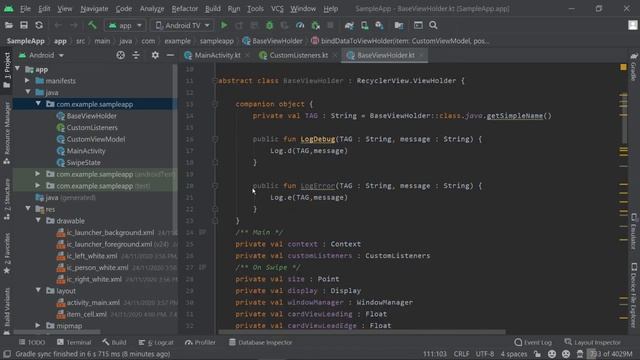Open the File menu

click(x=25, y=9)
